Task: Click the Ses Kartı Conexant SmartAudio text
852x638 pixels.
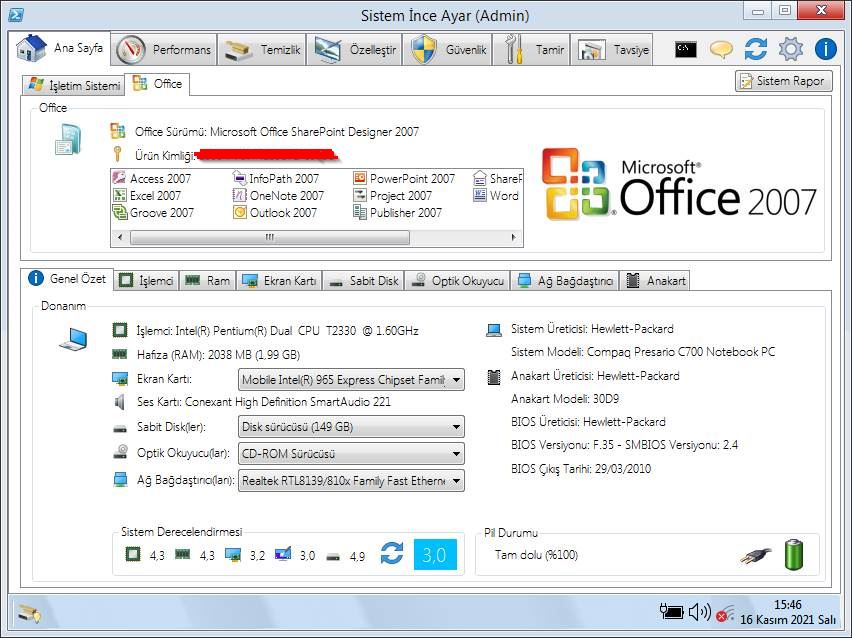Action: click(x=264, y=402)
